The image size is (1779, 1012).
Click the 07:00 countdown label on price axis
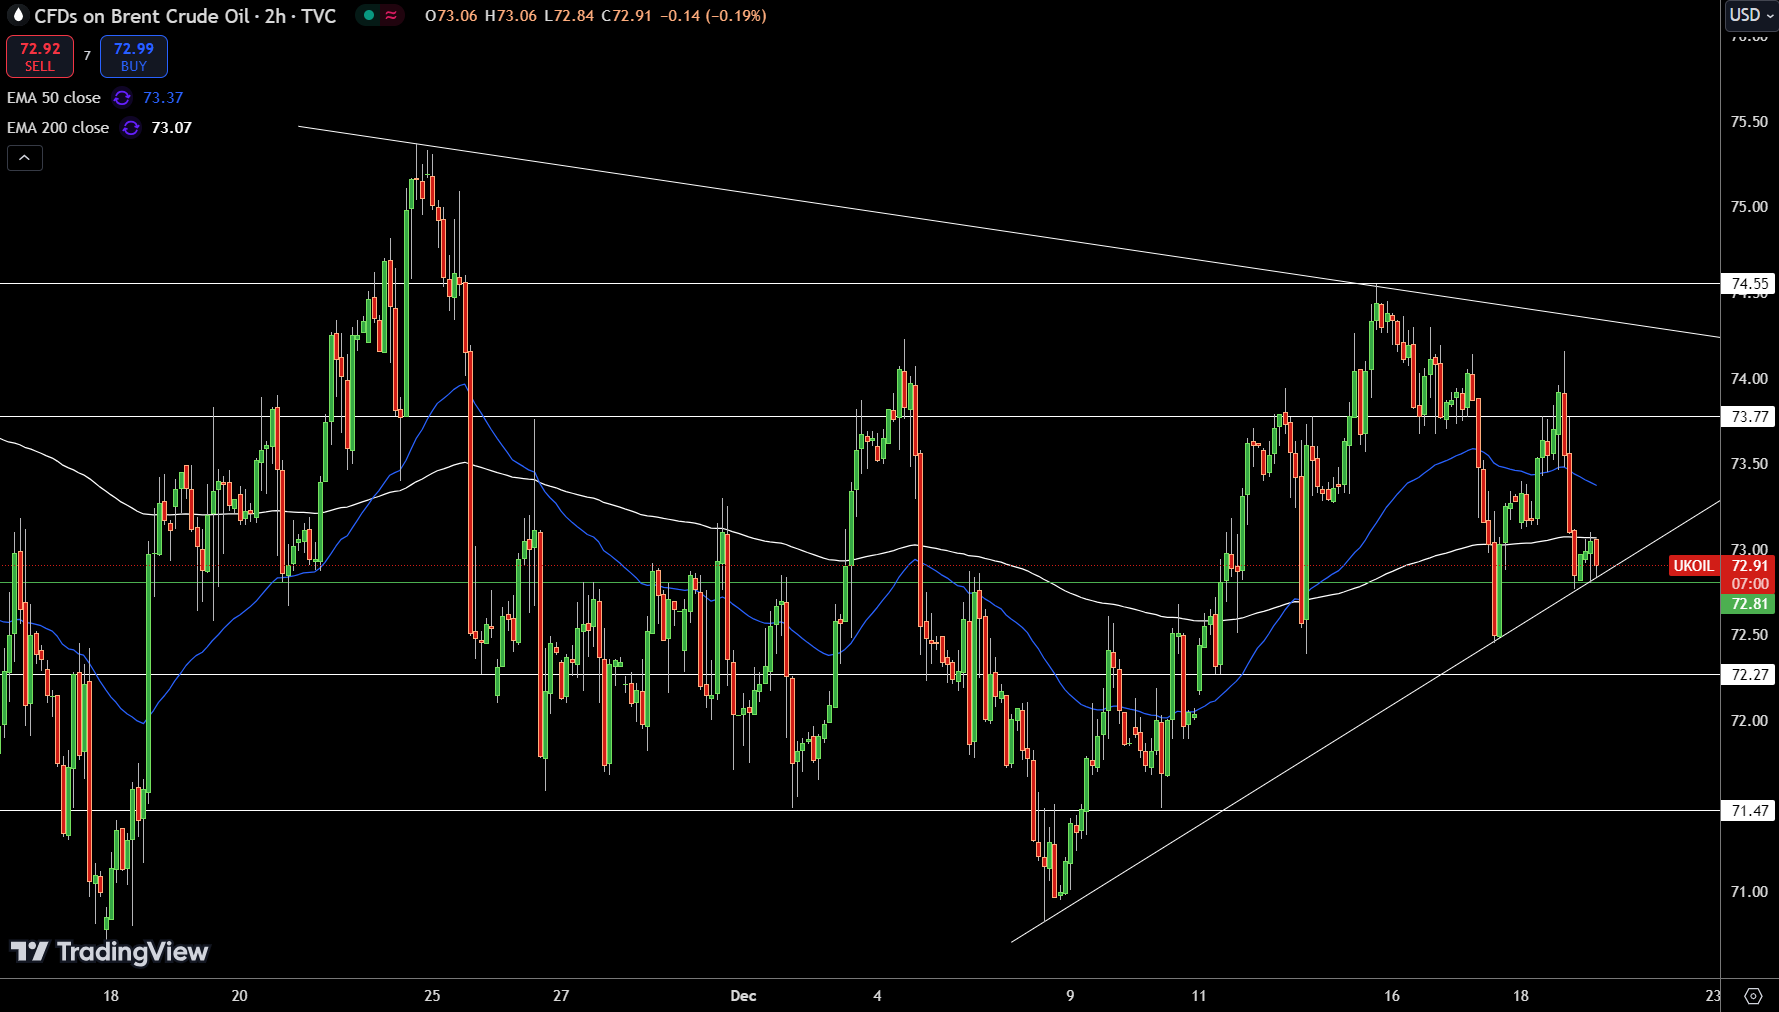[x=1750, y=584]
